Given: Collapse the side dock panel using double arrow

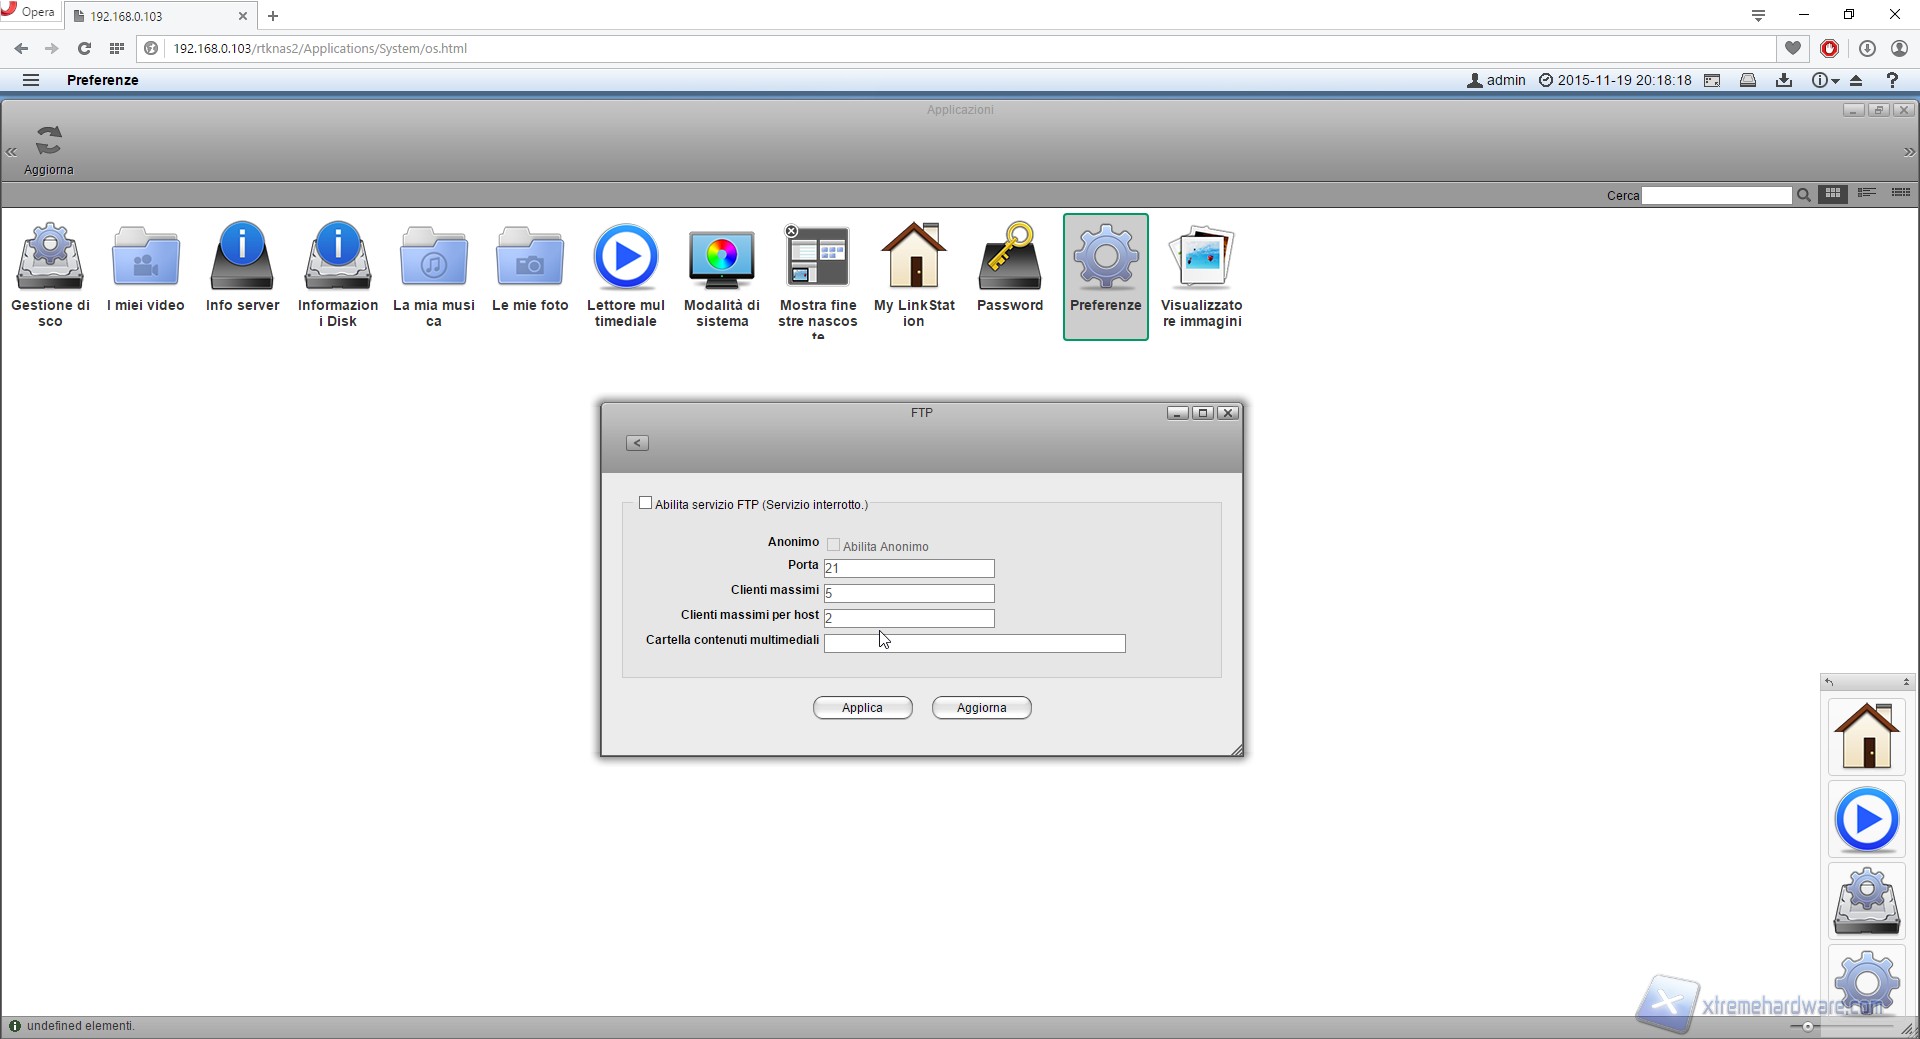Looking at the screenshot, I should (x=1906, y=682).
